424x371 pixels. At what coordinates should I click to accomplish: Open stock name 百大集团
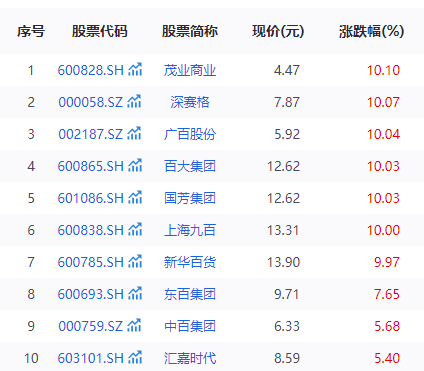click(190, 166)
